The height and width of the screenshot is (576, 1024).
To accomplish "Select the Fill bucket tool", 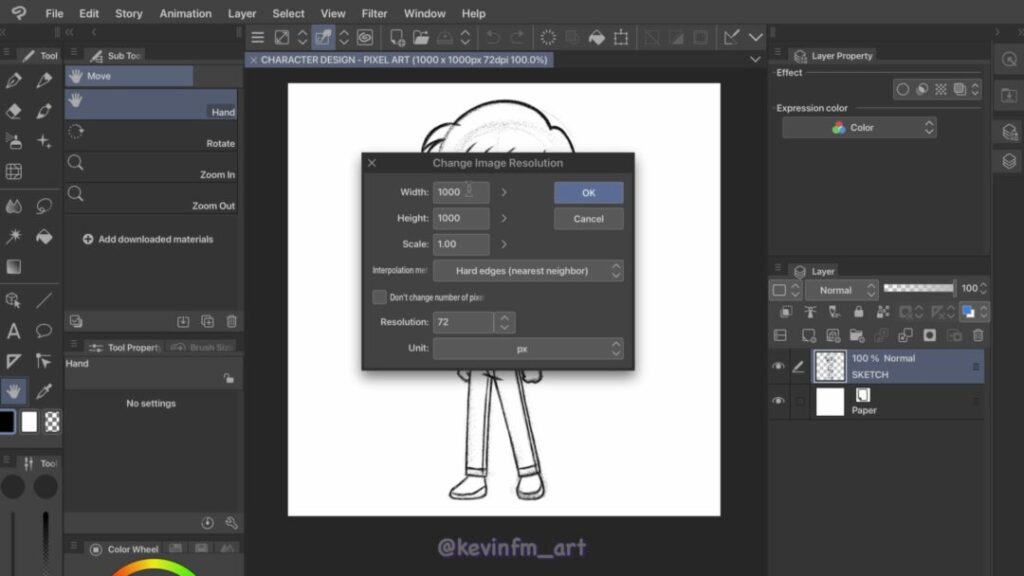I will (44, 237).
